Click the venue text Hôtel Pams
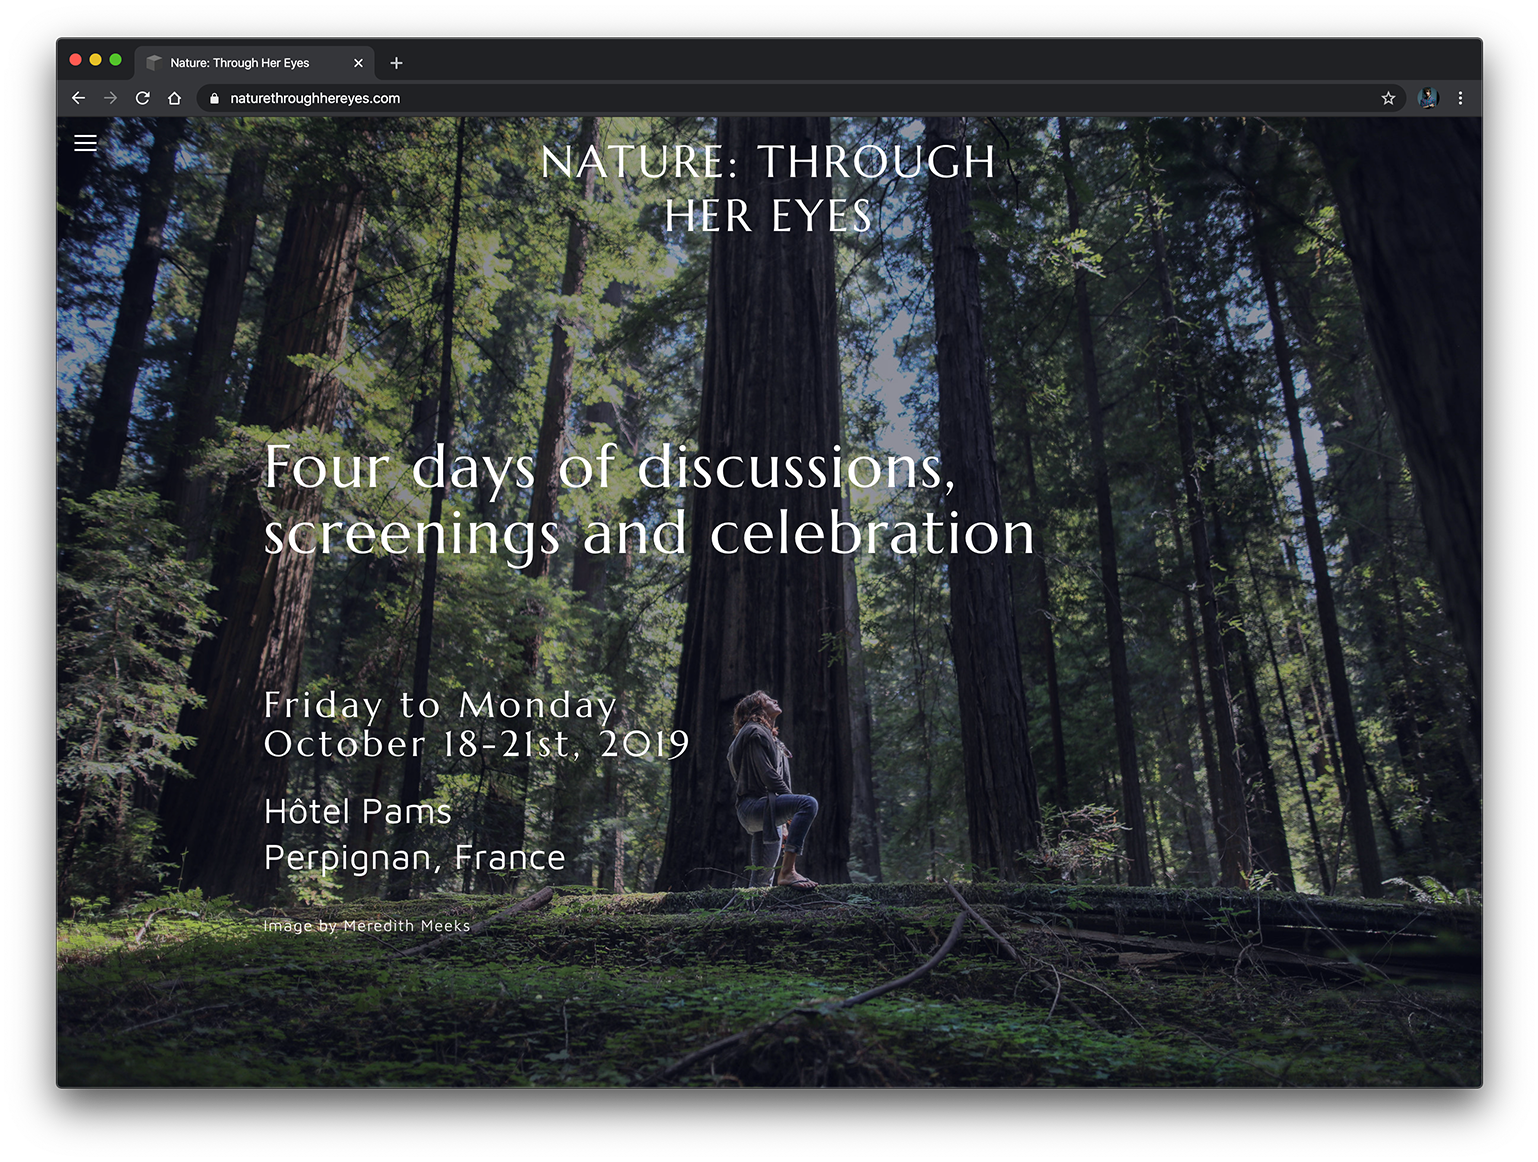 [x=358, y=811]
